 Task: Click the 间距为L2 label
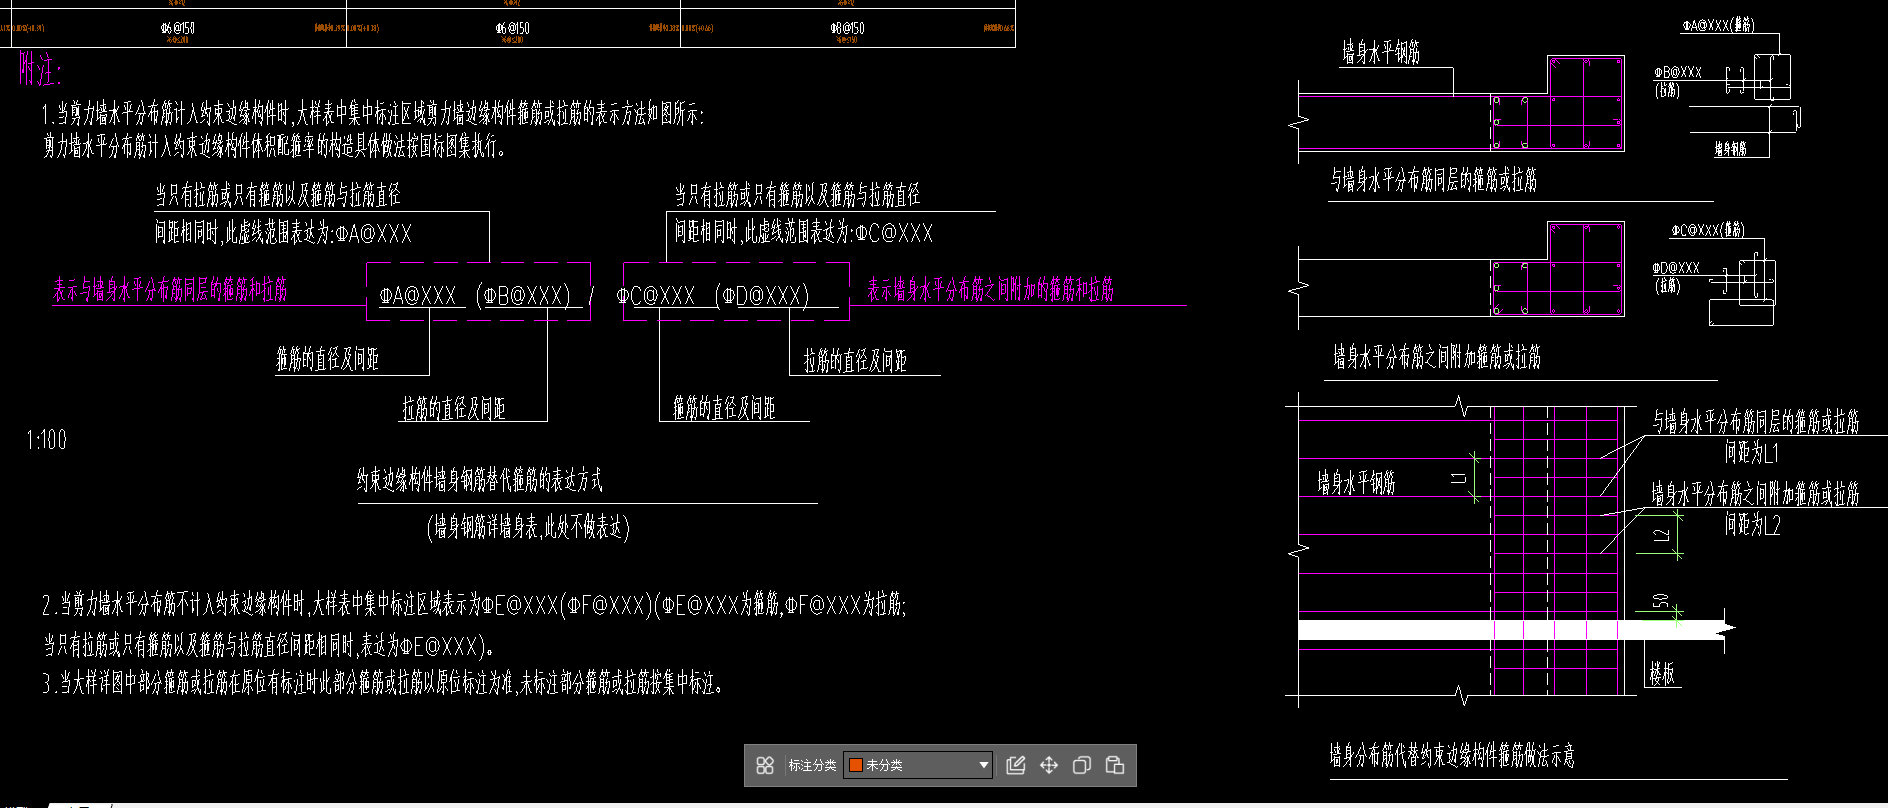tap(1752, 524)
